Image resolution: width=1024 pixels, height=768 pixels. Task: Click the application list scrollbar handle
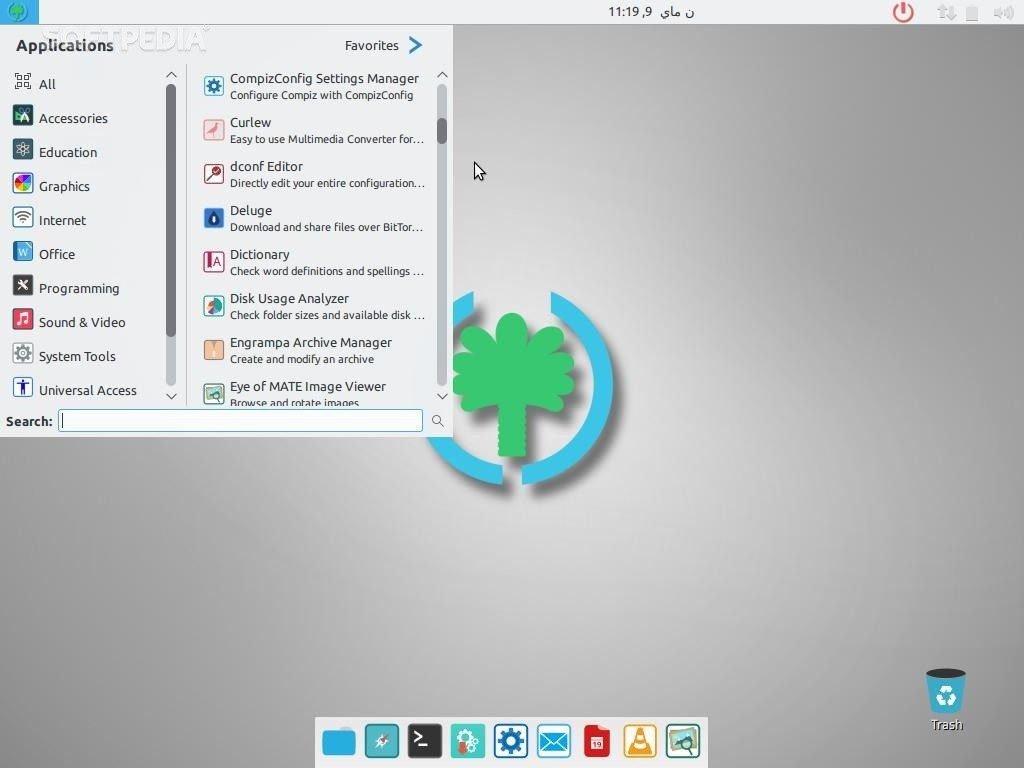click(x=442, y=130)
